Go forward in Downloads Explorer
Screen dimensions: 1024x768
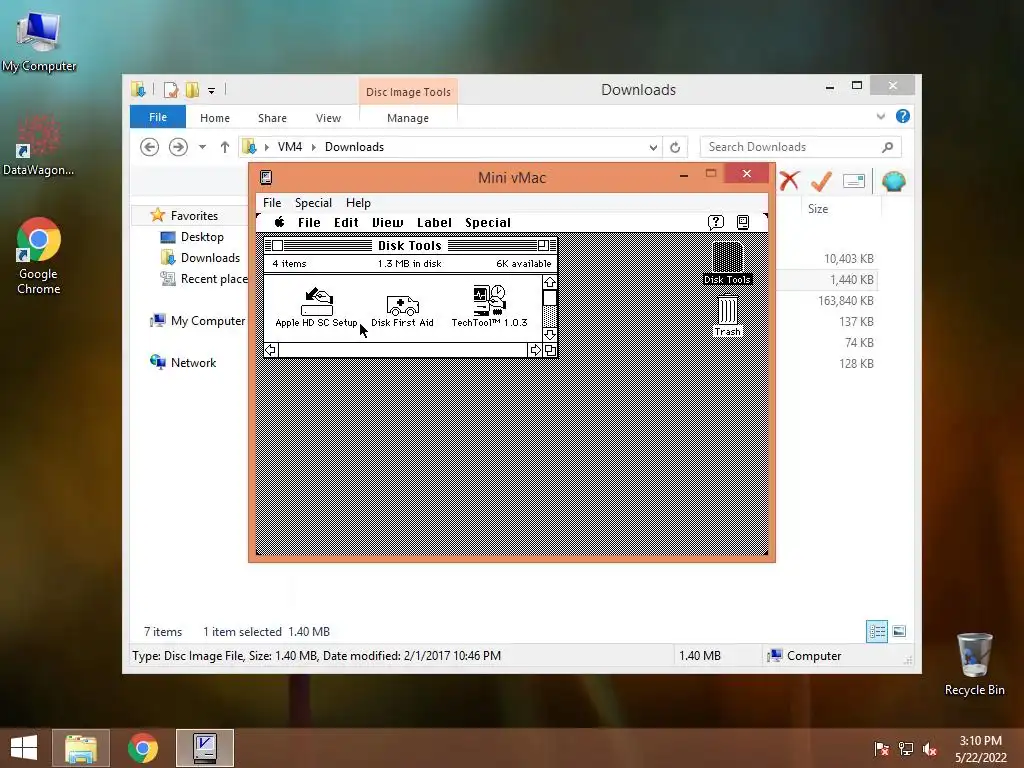click(x=178, y=147)
